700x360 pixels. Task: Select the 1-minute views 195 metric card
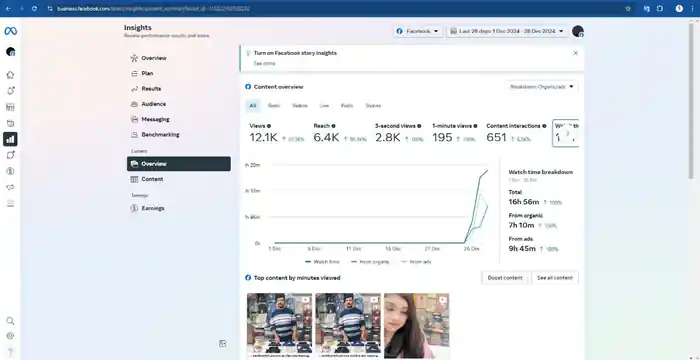tap(455, 133)
